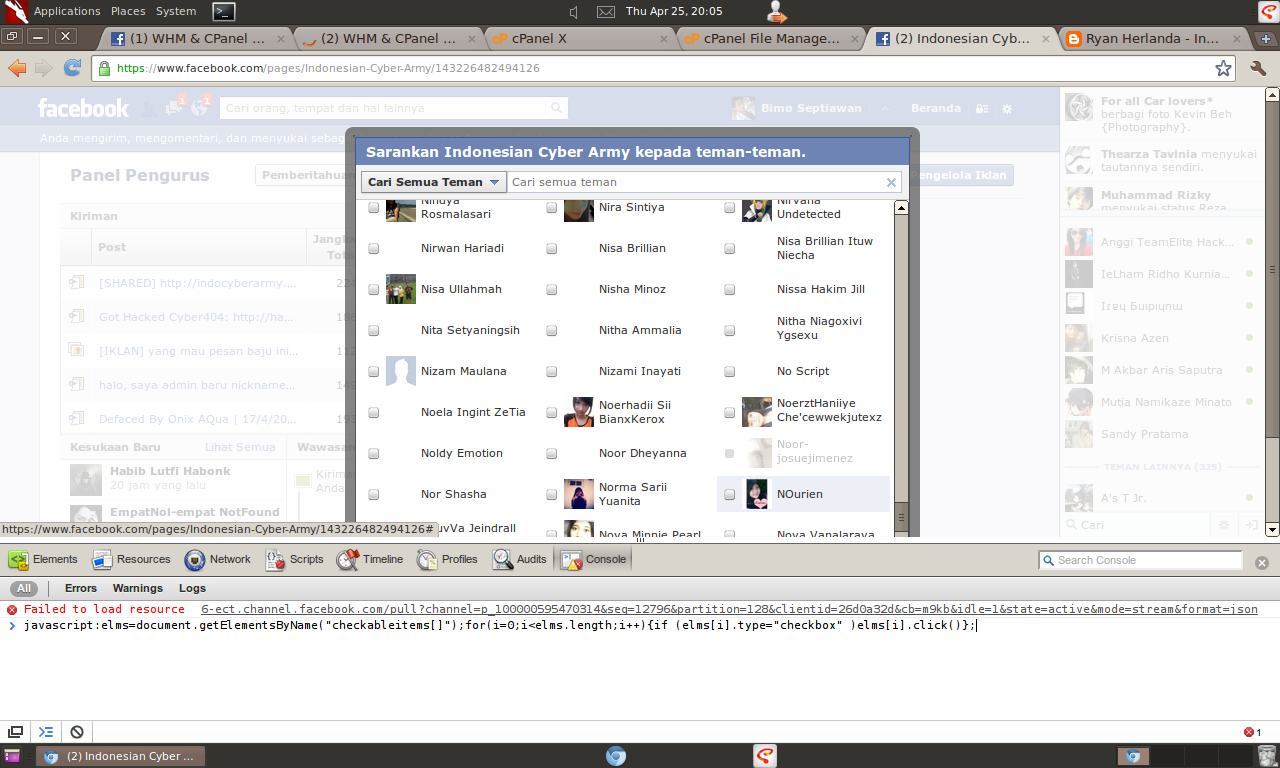1280x768 pixels.
Task: Open the mail indicator in top panel
Action: [x=605, y=12]
